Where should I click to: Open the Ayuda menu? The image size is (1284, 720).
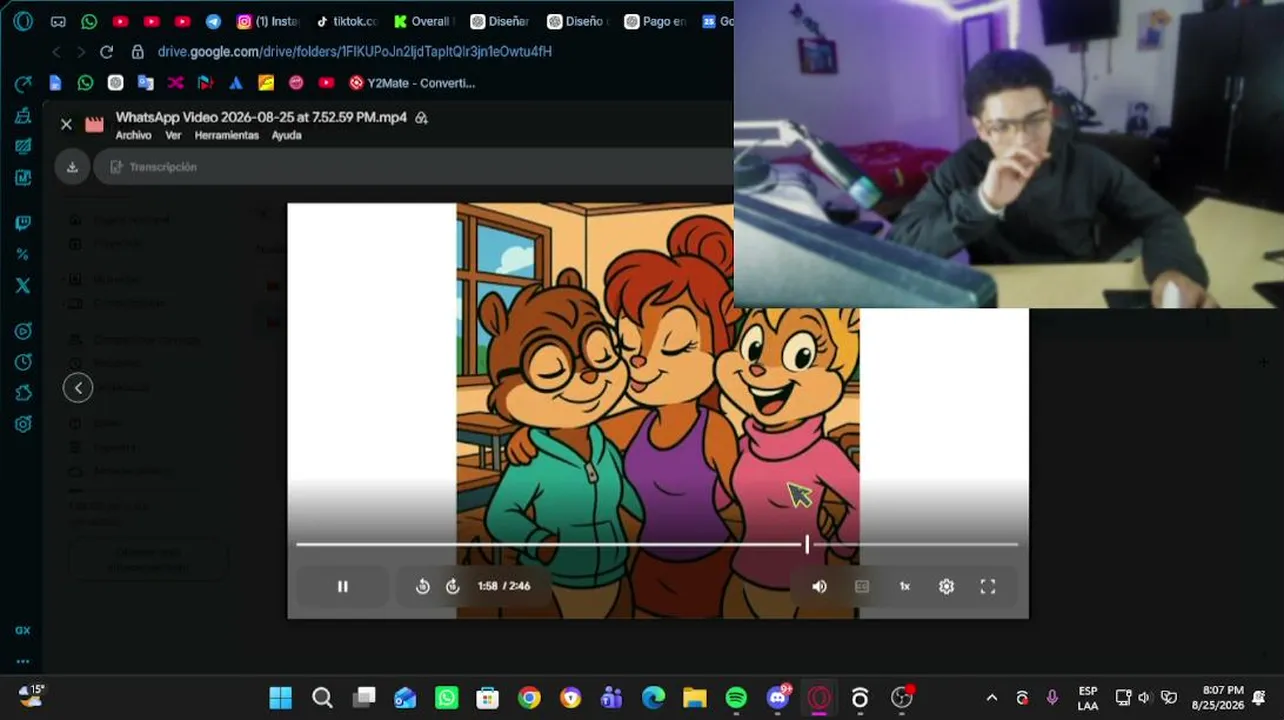pos(286,135)
